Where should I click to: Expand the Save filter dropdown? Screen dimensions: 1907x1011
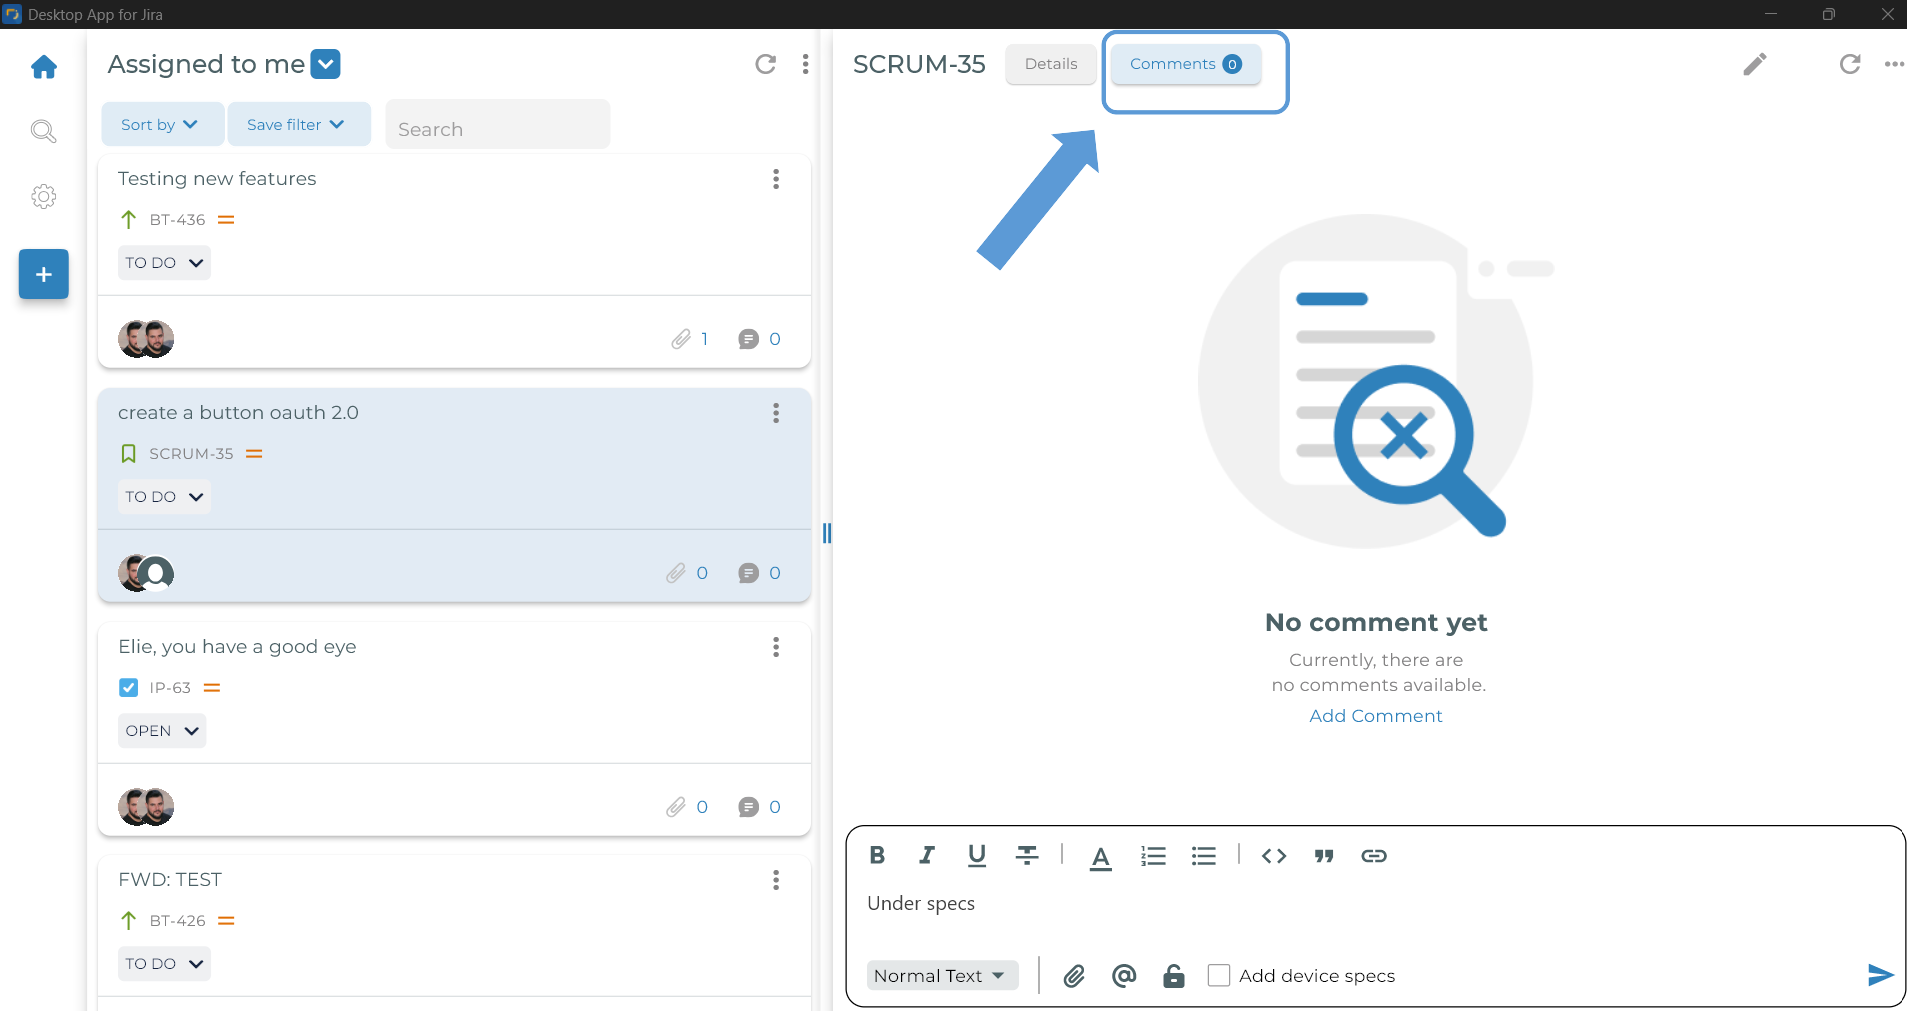point(297,125)
